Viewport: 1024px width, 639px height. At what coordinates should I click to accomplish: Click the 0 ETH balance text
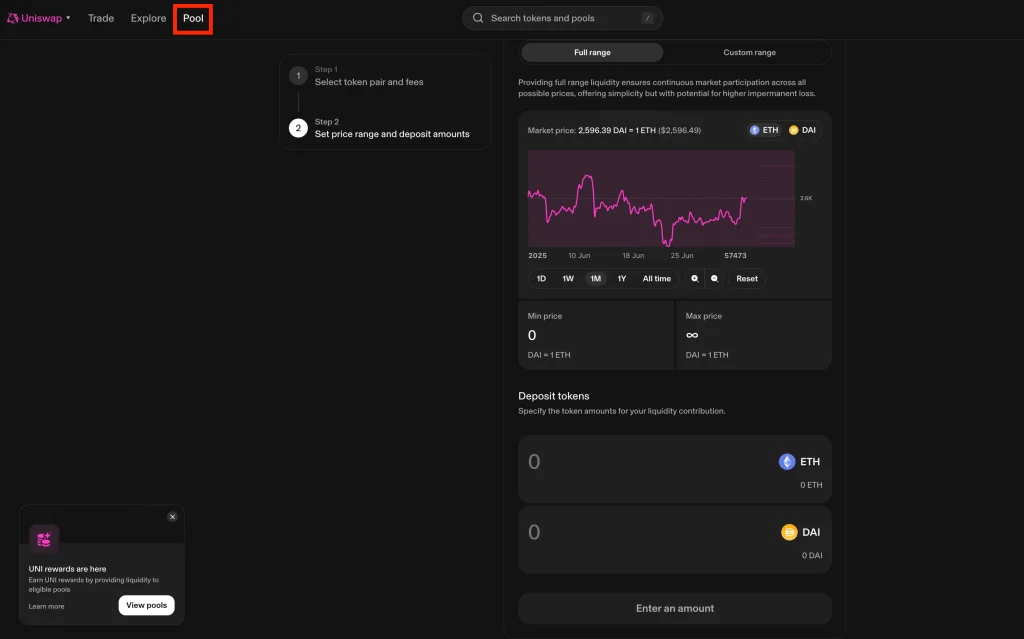click(811, 485)
